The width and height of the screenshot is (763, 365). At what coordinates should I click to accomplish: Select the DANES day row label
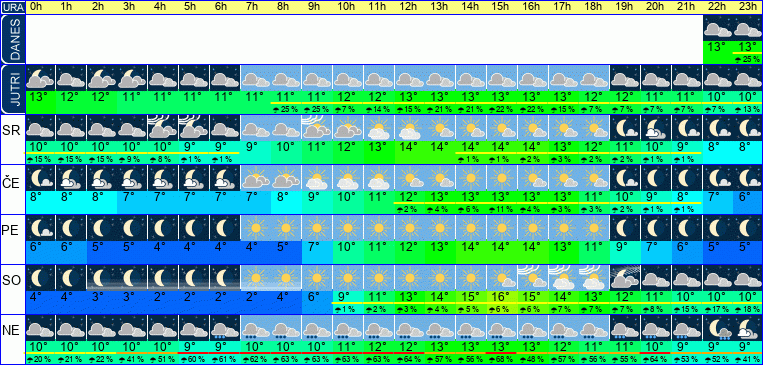click(12, 39)
